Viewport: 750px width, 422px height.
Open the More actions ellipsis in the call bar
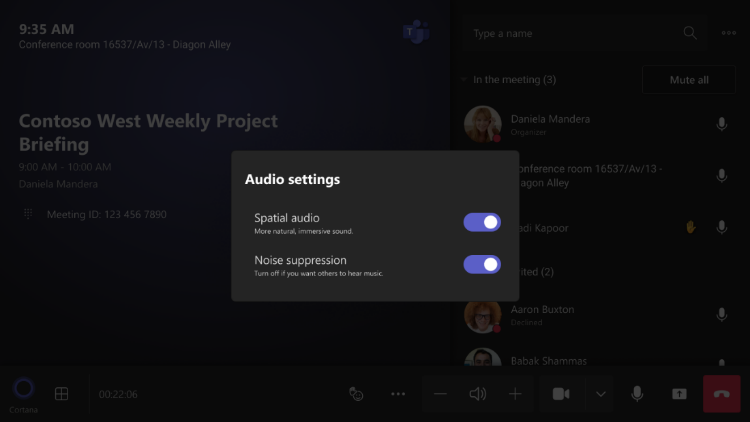point(398,394)
